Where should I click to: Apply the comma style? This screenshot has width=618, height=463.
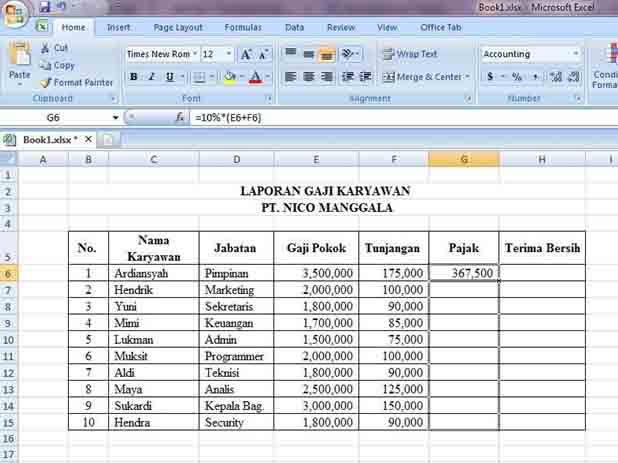(535, 77)
